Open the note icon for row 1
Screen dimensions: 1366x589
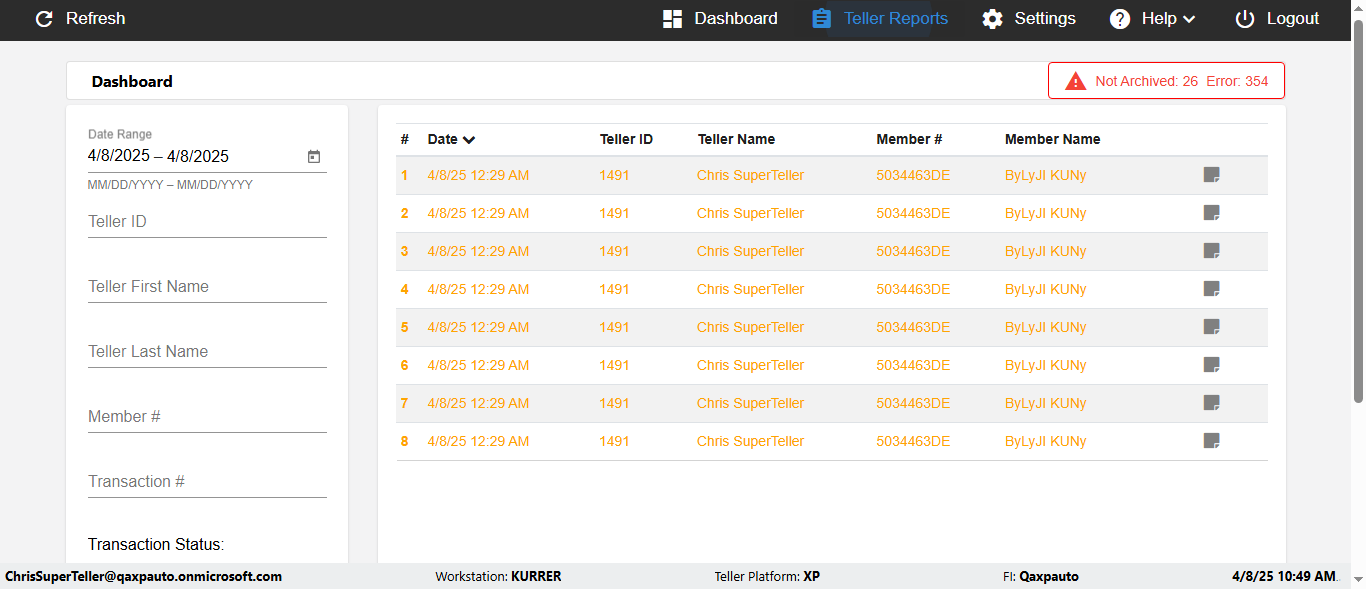point(1211,175)
